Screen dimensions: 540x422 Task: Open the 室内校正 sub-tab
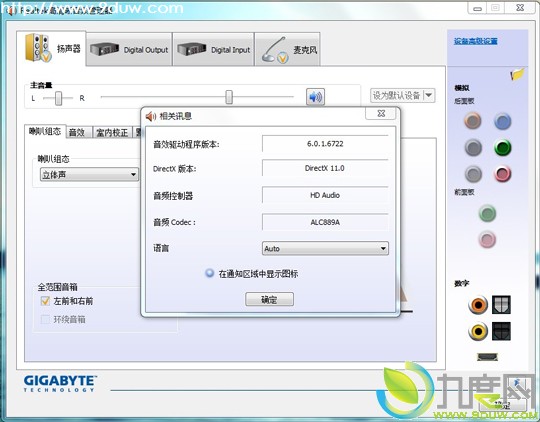pyautogui.click(x=112, y=133)
